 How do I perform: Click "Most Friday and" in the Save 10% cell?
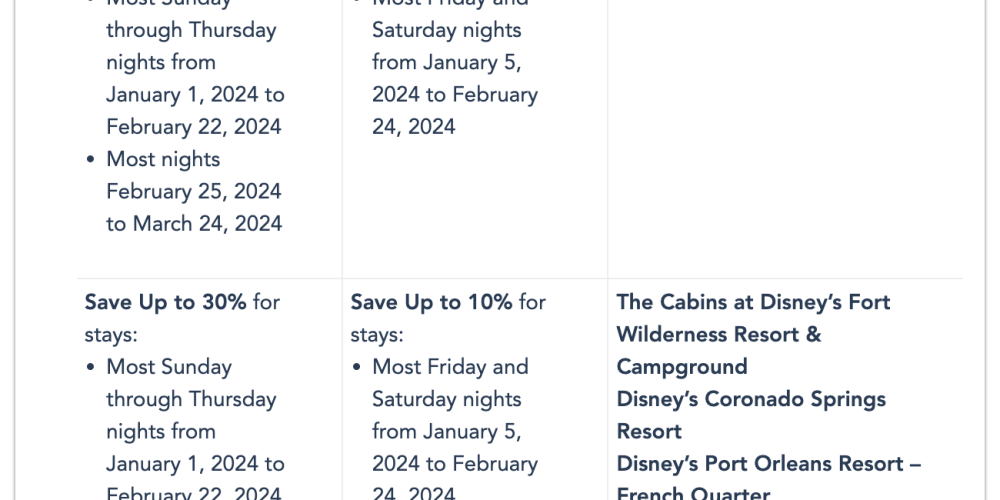pos(450,367)
